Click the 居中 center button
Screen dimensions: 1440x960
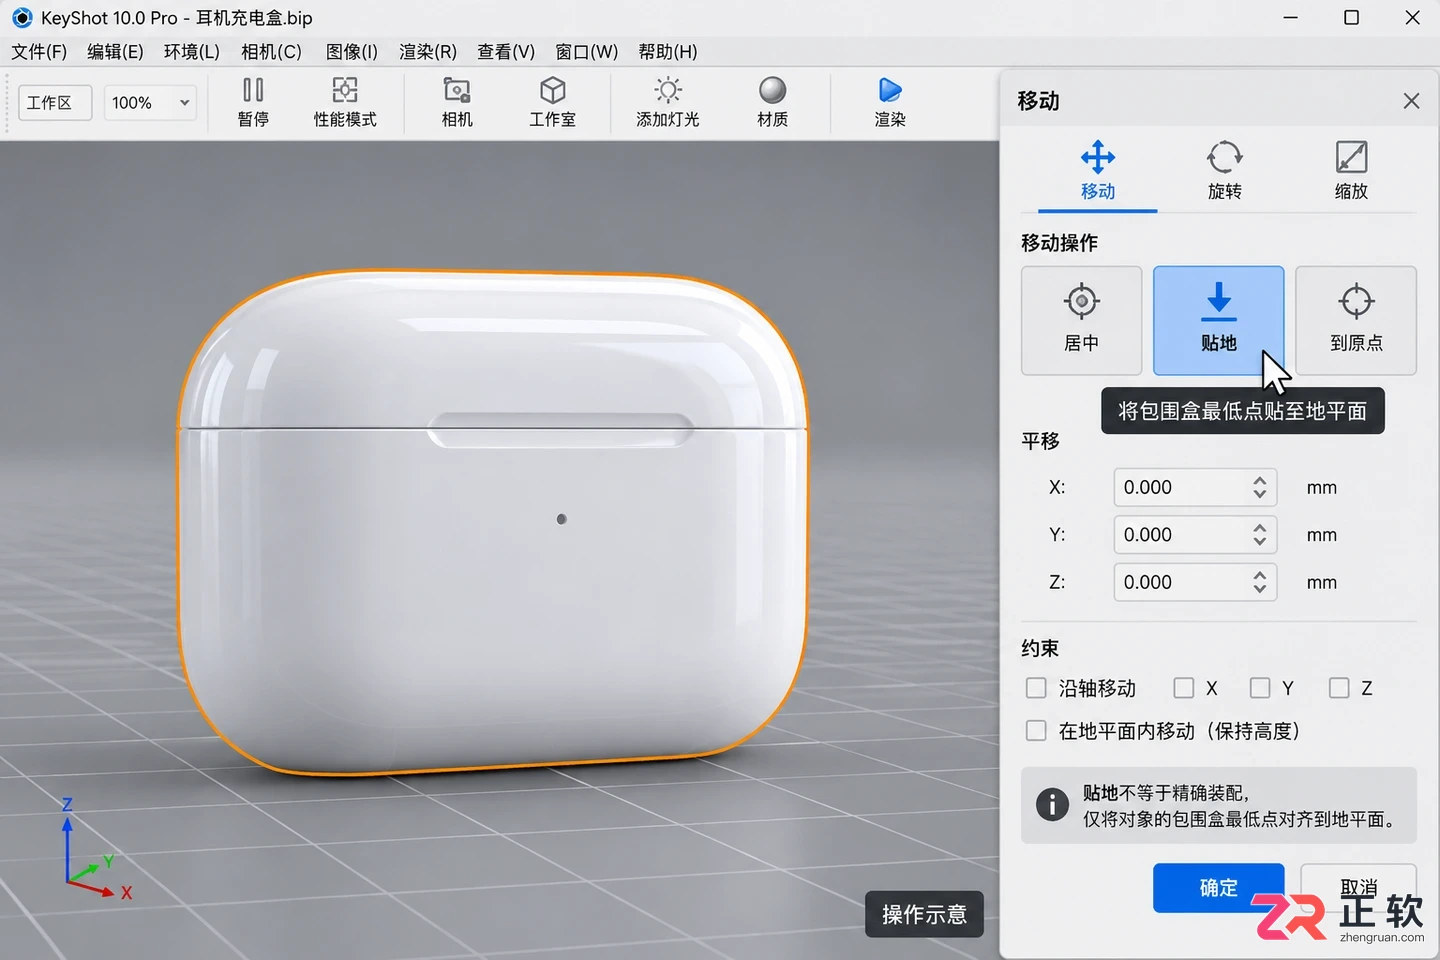[1081, 321]
